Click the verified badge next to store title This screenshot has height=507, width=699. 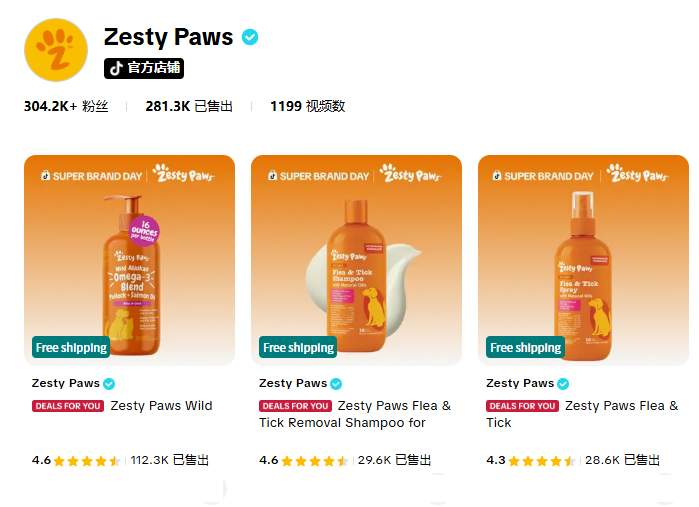(x=250, y=37)
